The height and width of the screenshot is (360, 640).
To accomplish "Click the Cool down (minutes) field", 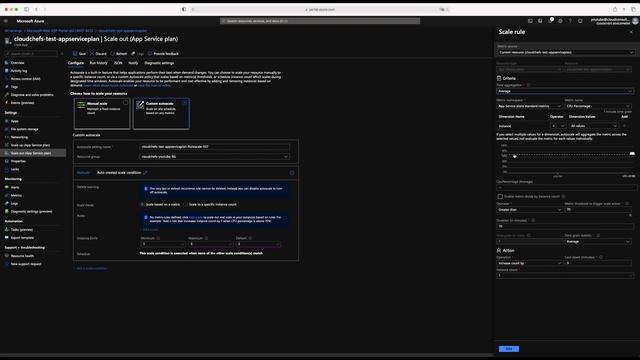I will pyautogui.click(x=598, y=263).
